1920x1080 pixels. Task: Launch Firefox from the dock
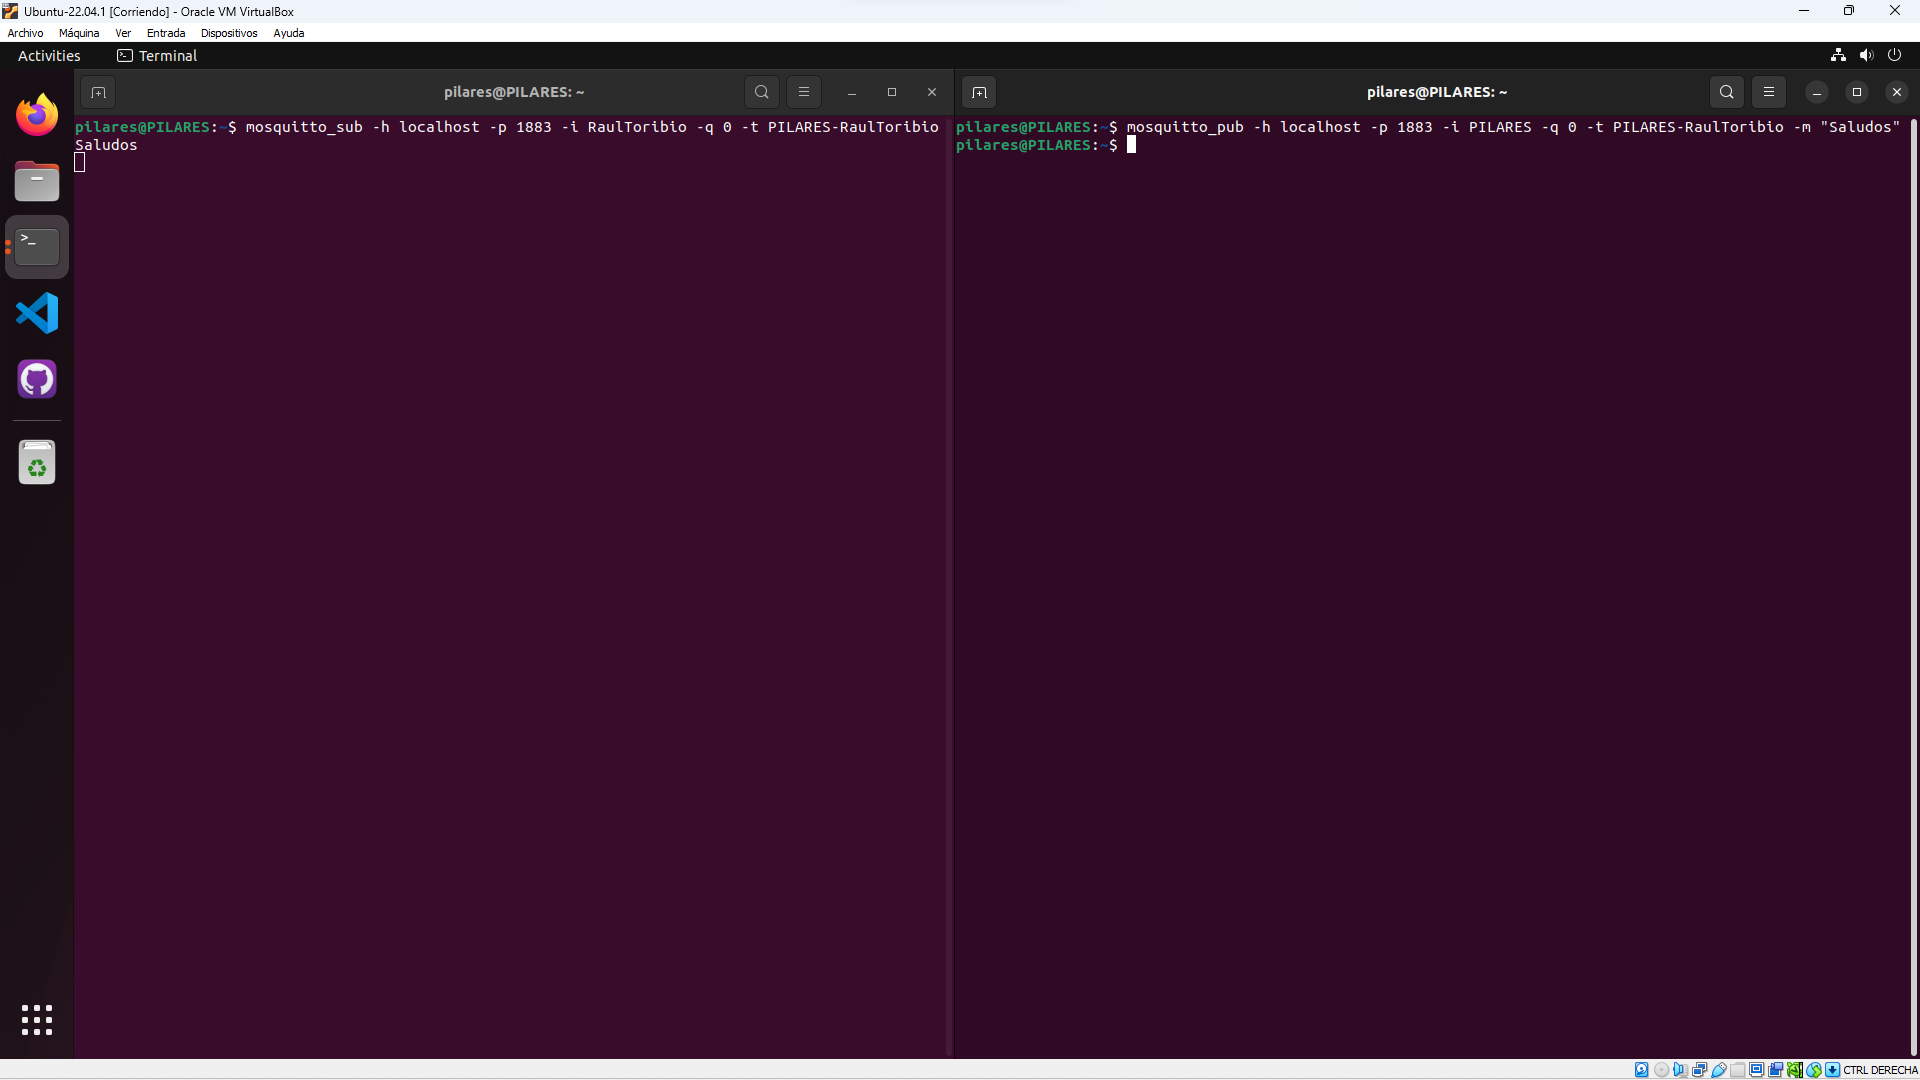(37, 115)
